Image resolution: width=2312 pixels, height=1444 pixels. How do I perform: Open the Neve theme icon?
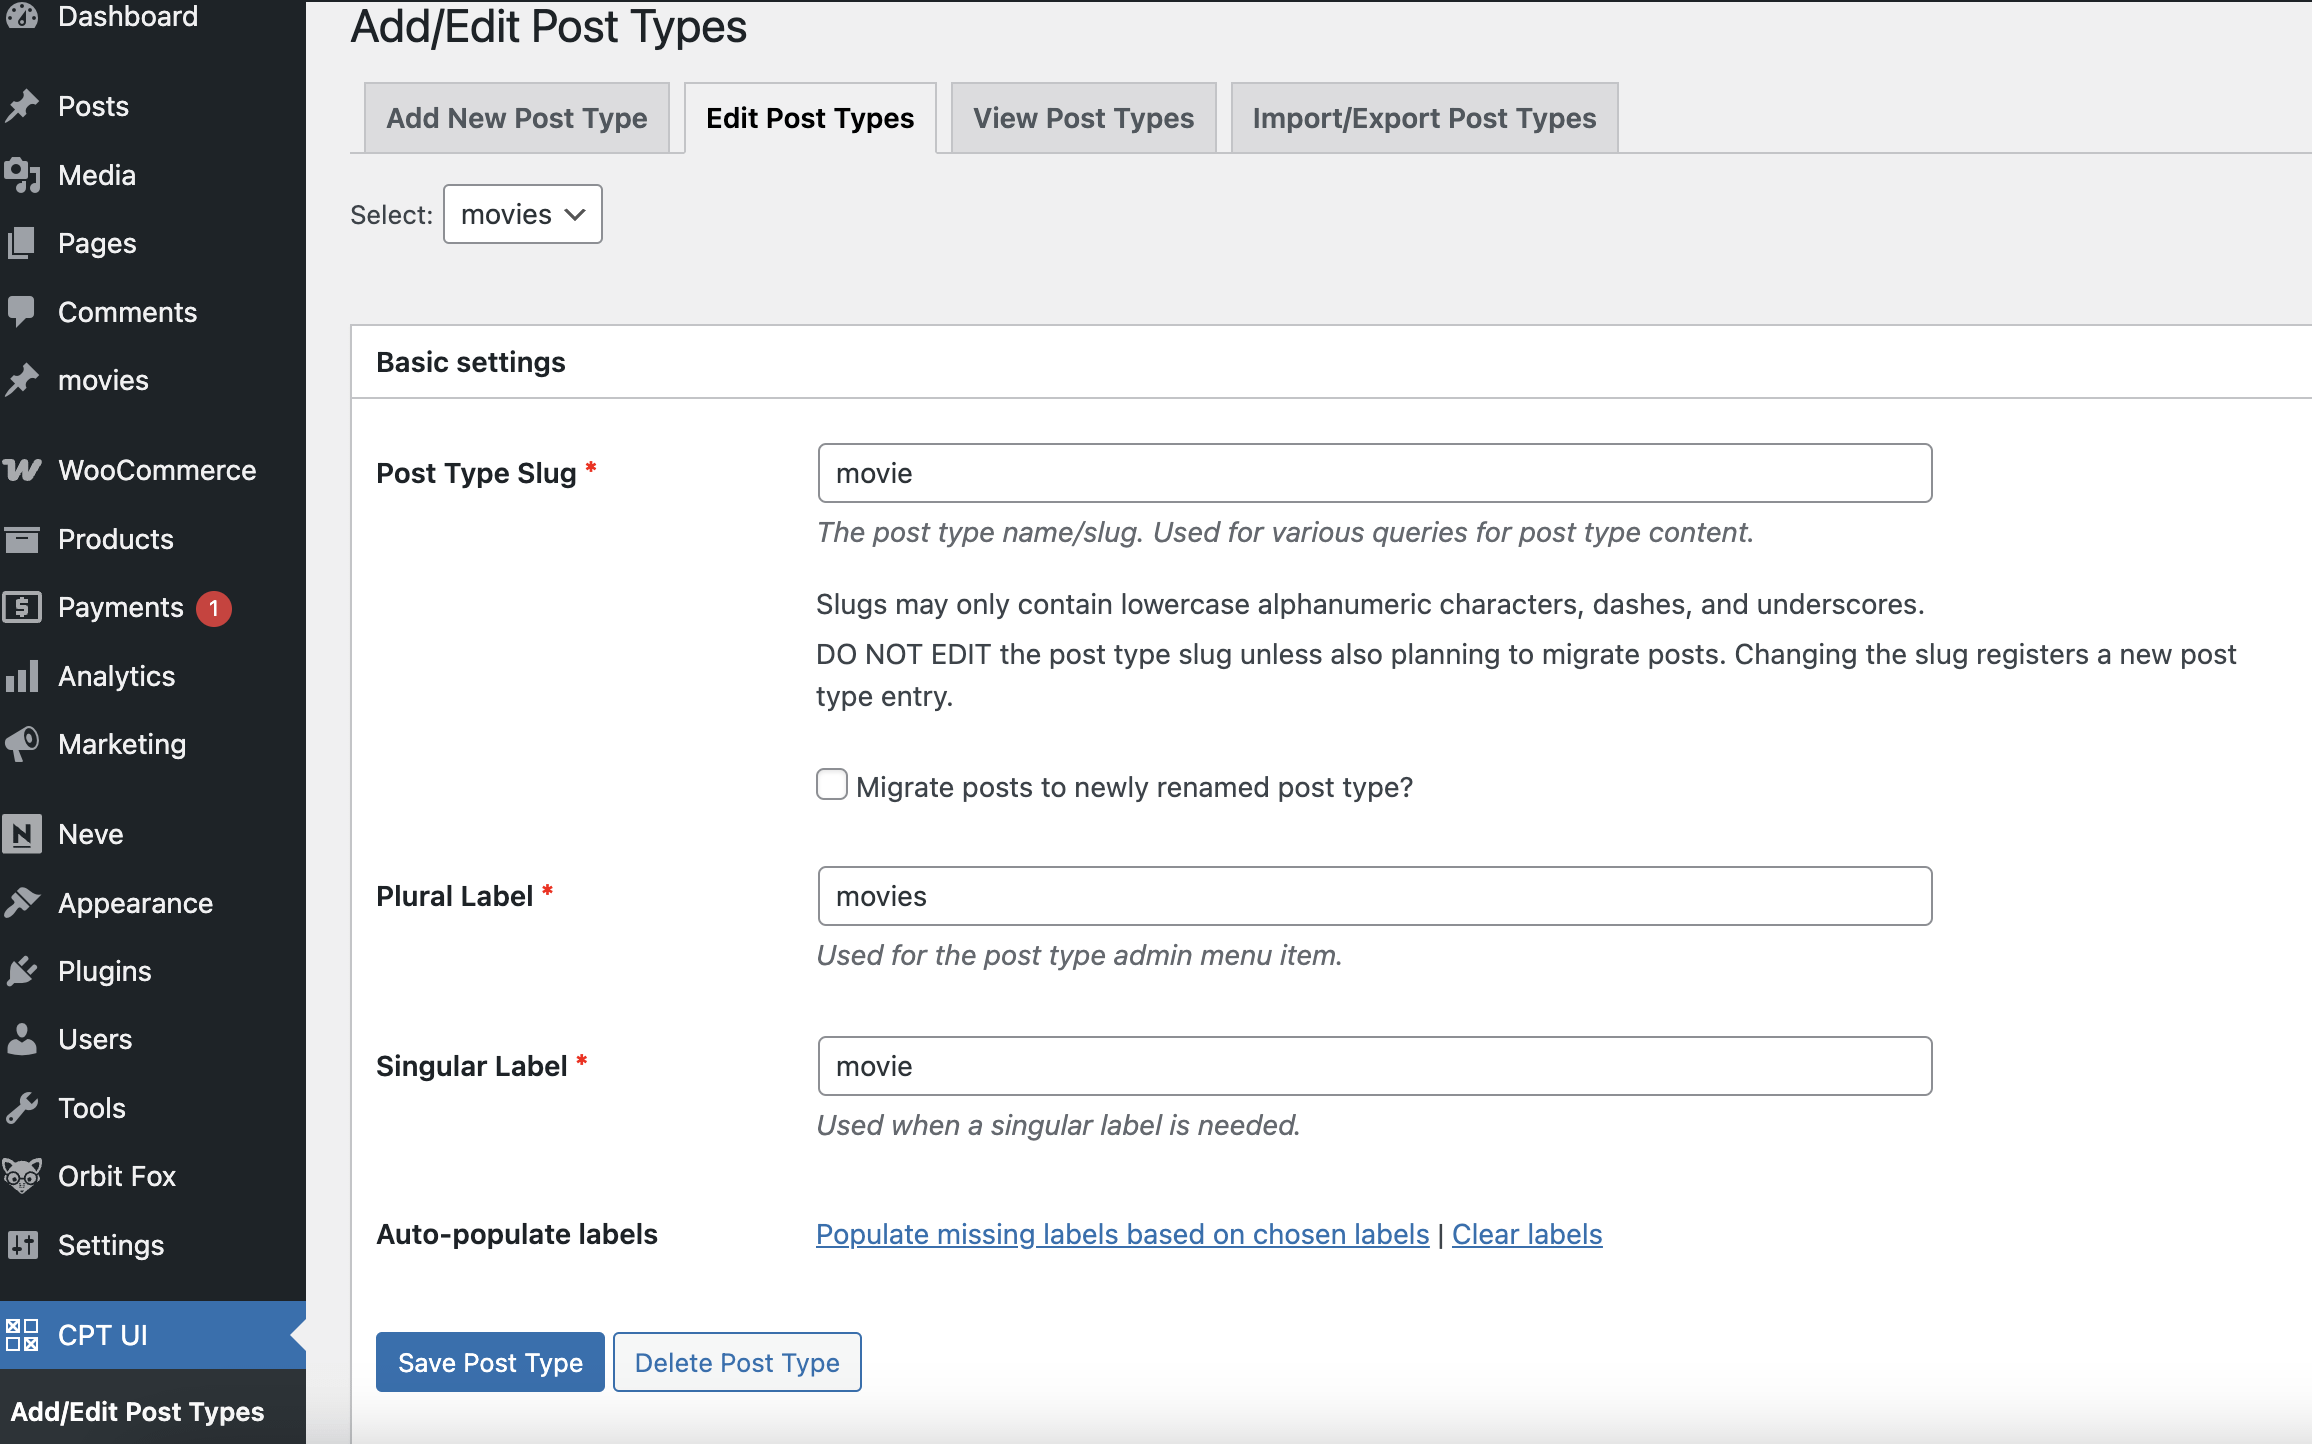[x=22, y=834]
